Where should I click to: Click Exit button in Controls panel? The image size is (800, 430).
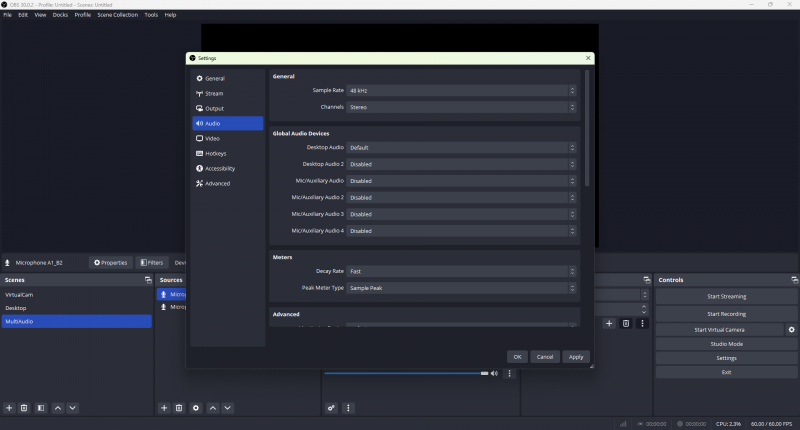click(x=727, y=372)
